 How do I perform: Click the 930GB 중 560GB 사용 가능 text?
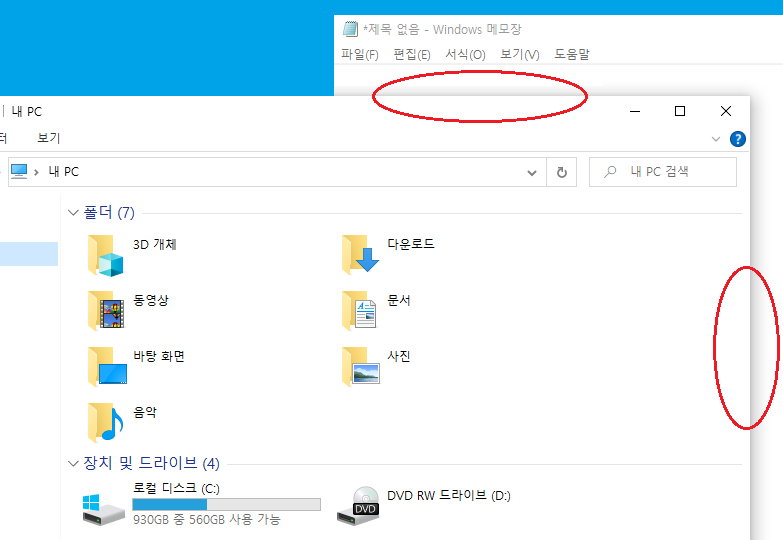coord(207,520)
